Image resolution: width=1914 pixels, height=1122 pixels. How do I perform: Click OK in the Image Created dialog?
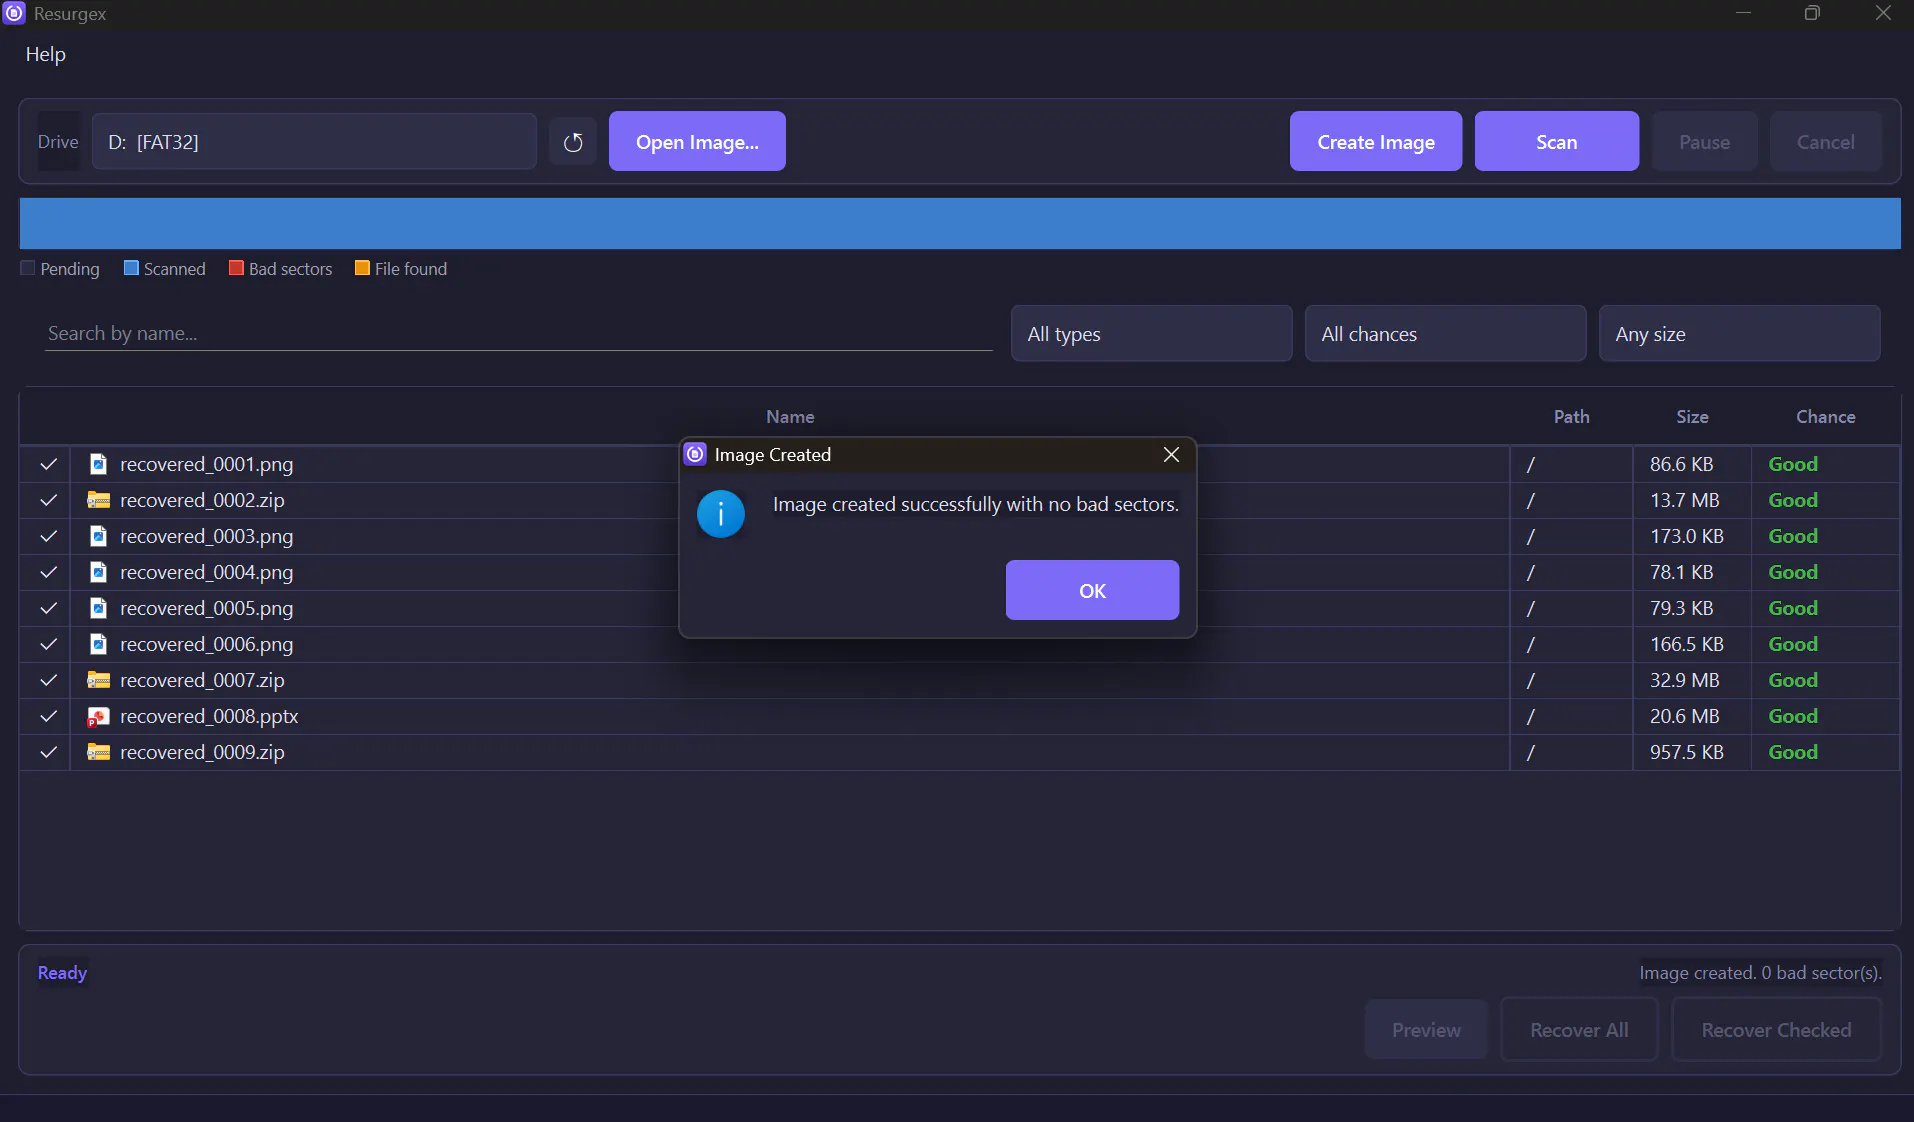pos(1092,590)
